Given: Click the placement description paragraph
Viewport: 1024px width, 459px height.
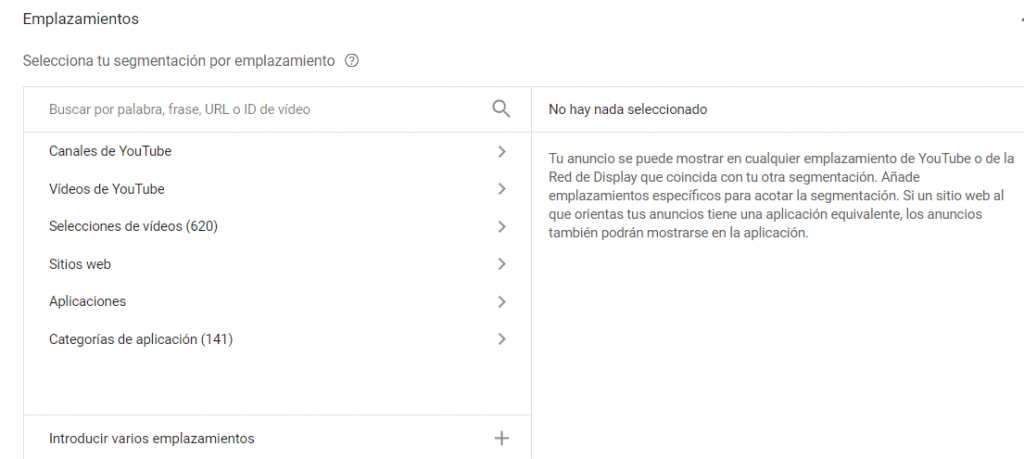Looking at the screenshot, I should click(781, 196).
